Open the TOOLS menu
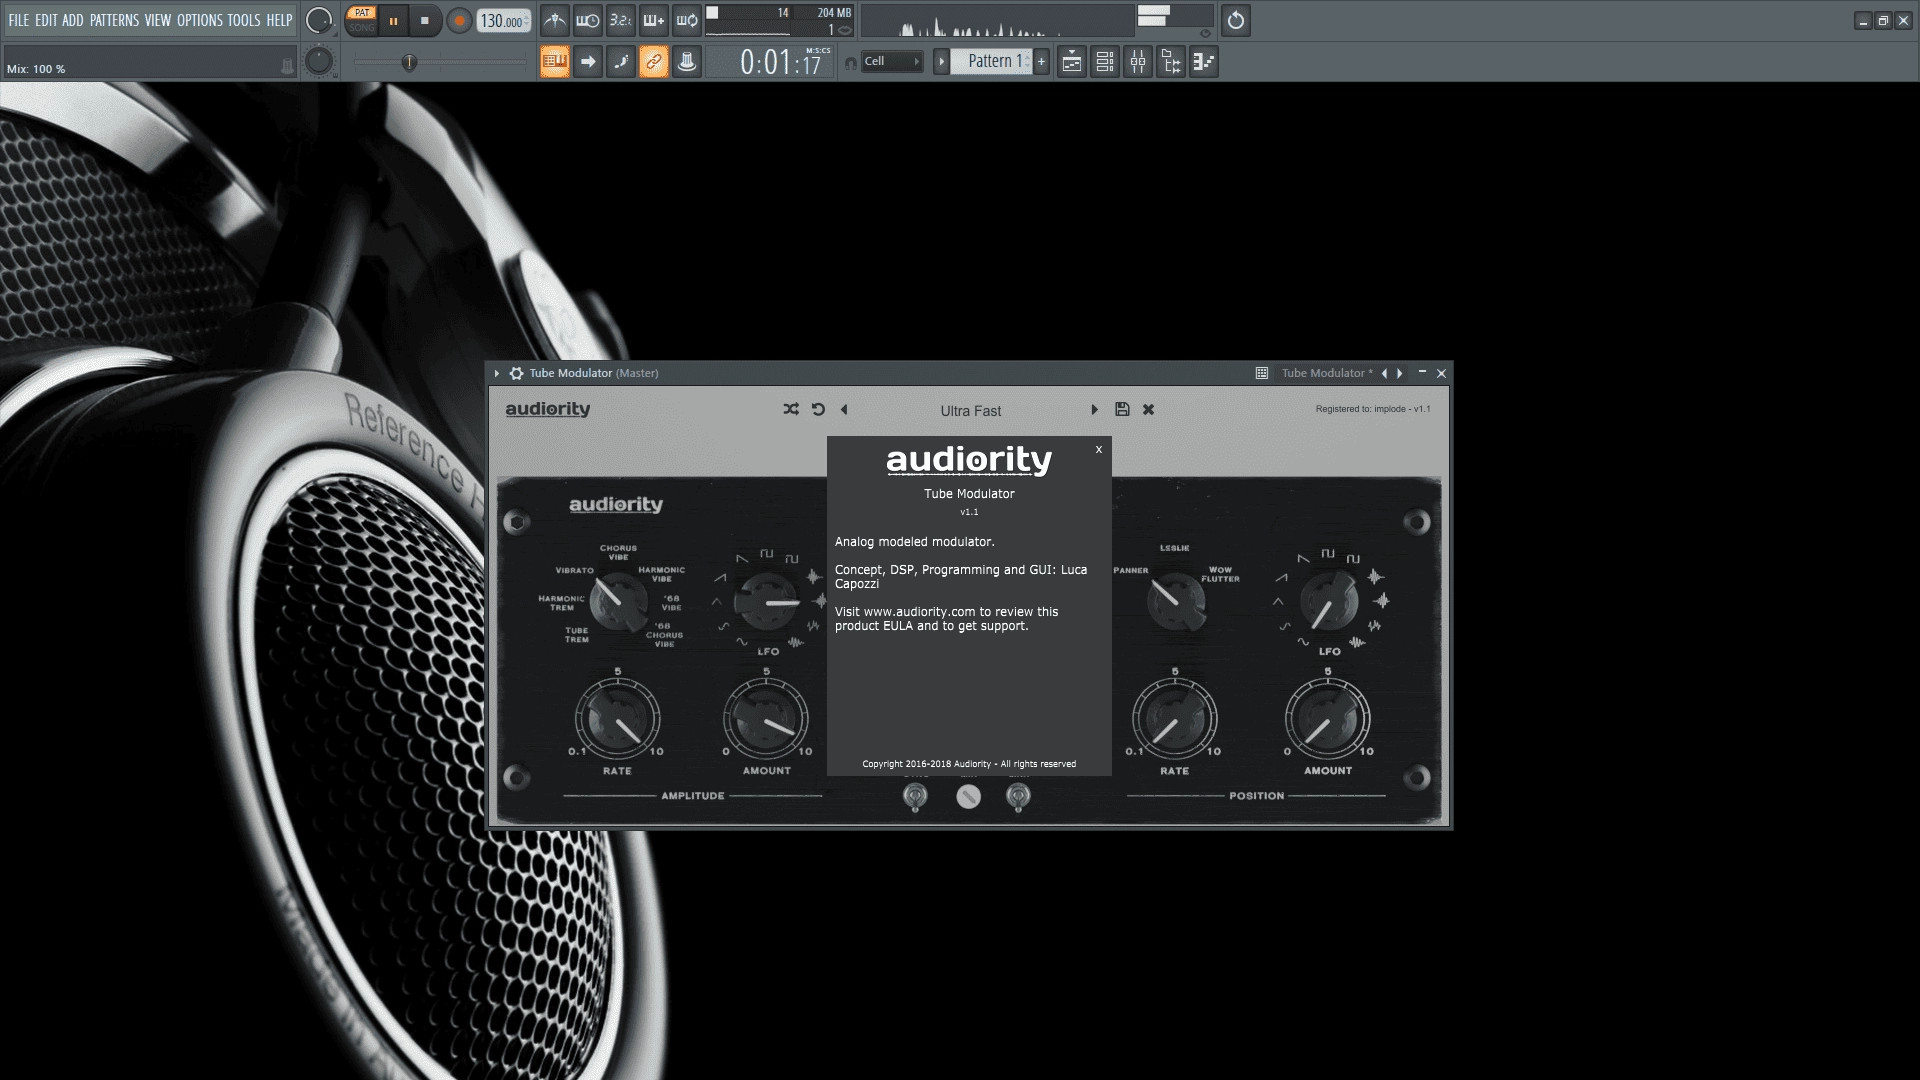This screenshot has height=1080, width=1920. click(244, 20)
